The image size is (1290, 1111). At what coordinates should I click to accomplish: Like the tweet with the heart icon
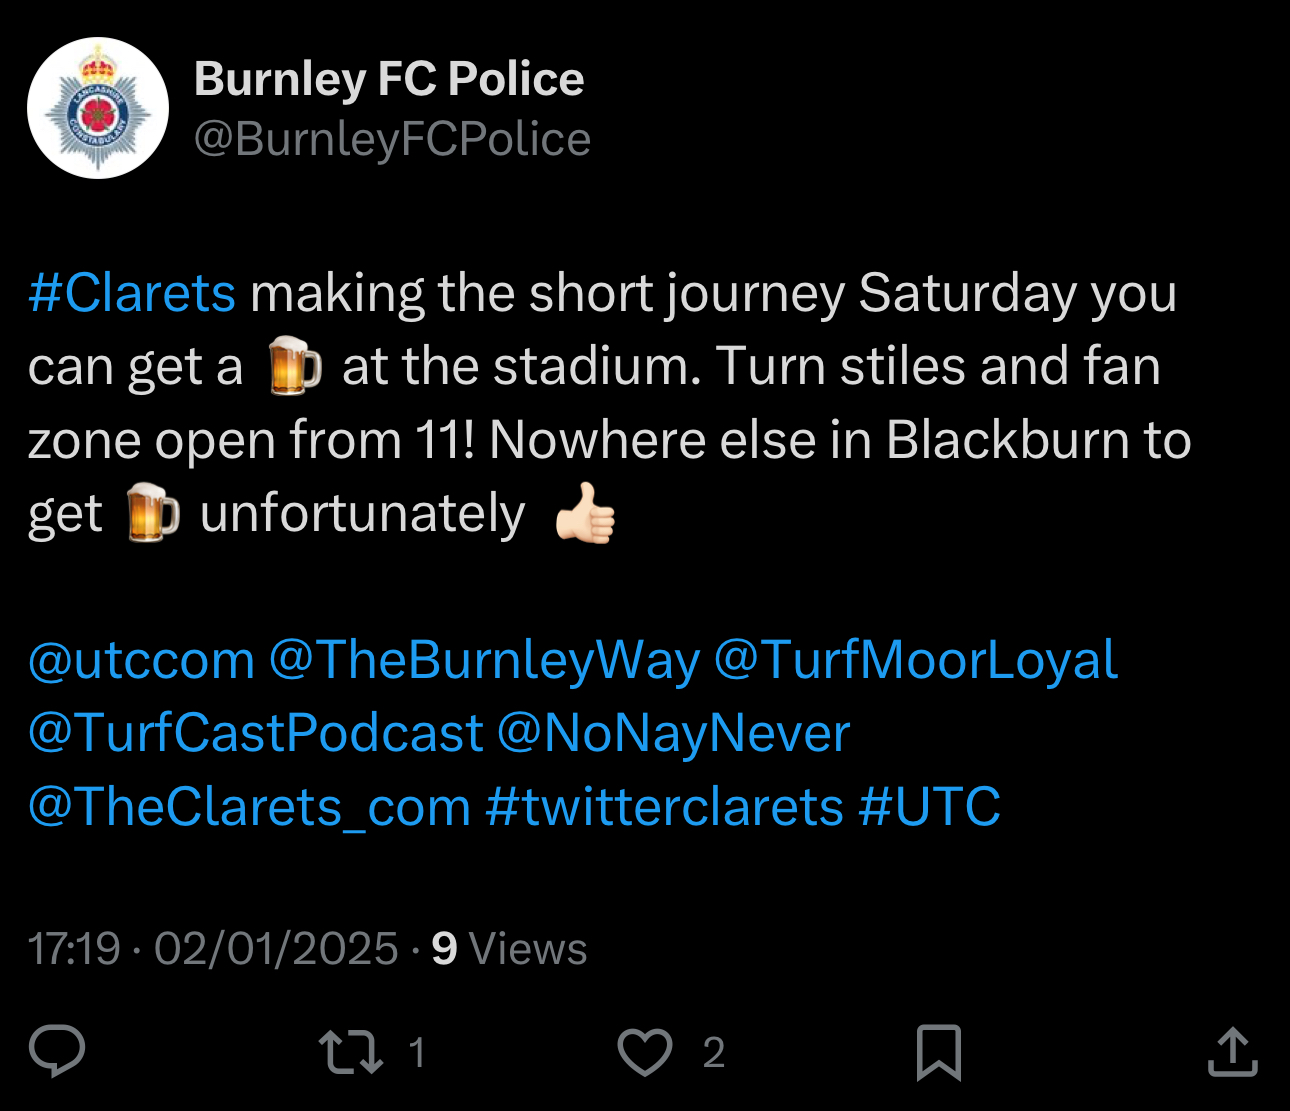pyautogui.click(x=645, y=1052)
